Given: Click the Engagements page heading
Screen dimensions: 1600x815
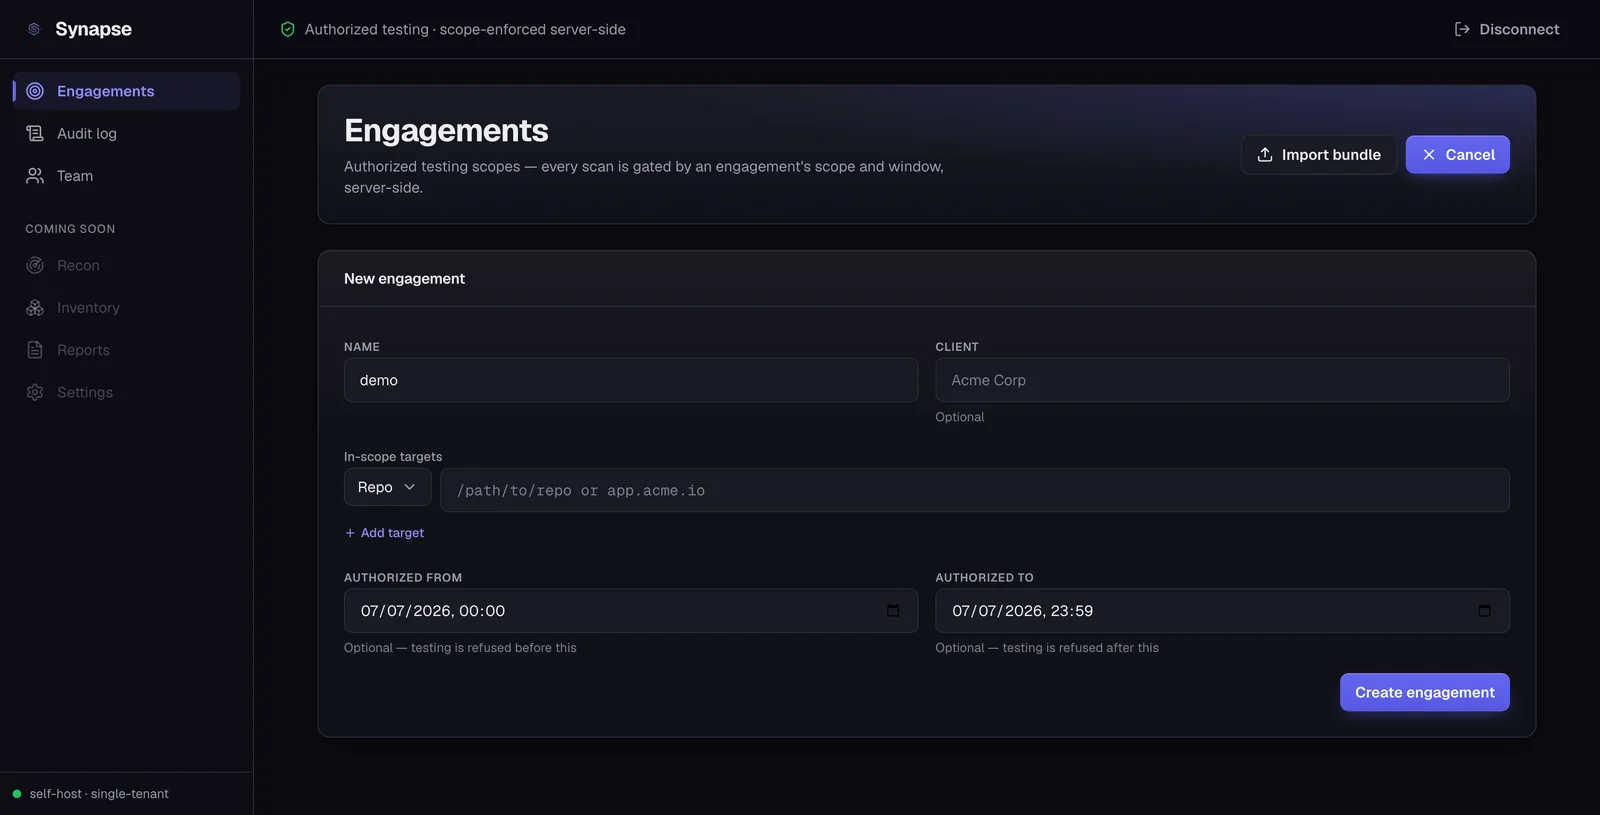Looking at the screenshot, I should (x=446, y=130).
